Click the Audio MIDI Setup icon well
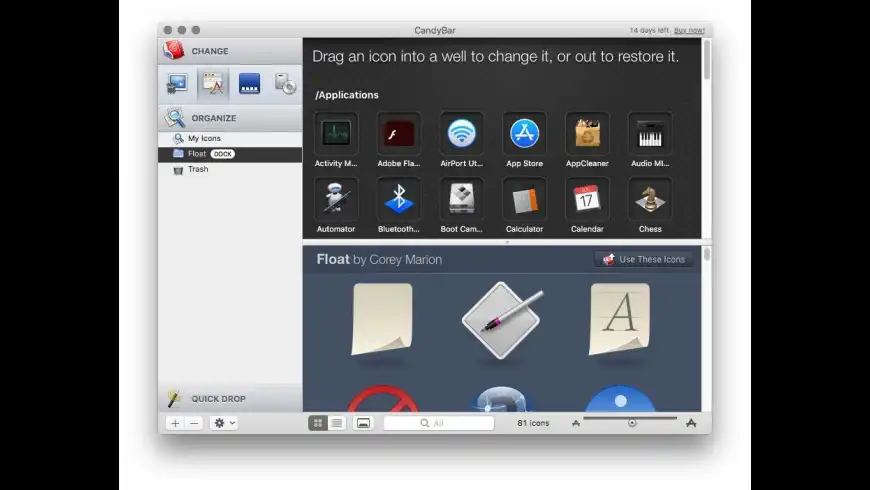This screenshot has width=870, height=490. tap(650, 133)
